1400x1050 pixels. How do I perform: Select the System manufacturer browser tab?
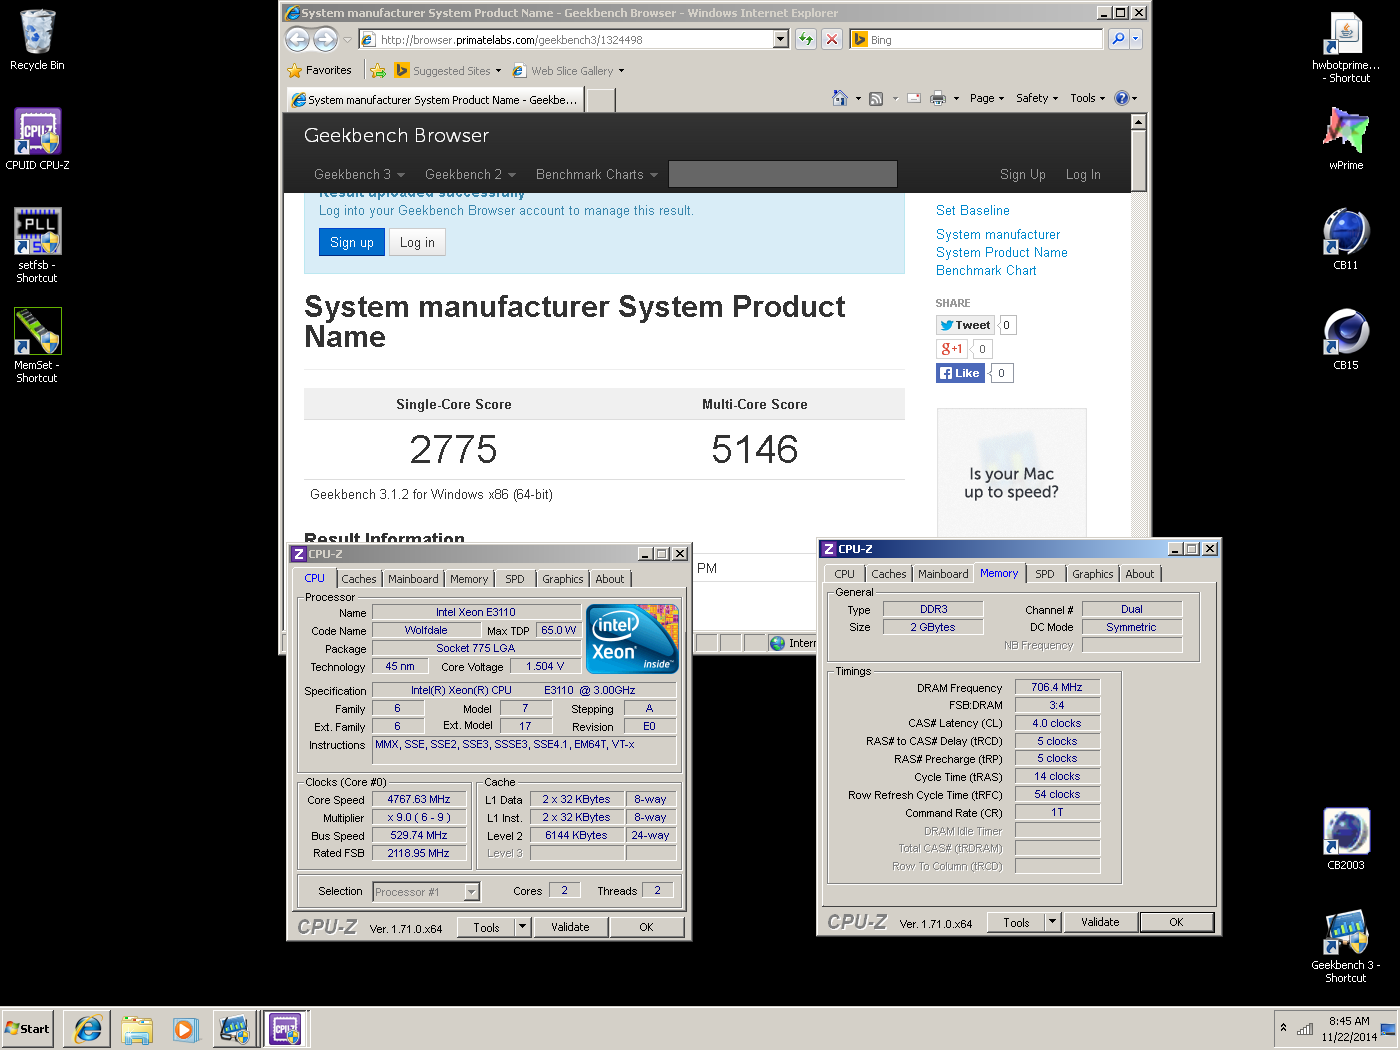pos(435,100)
